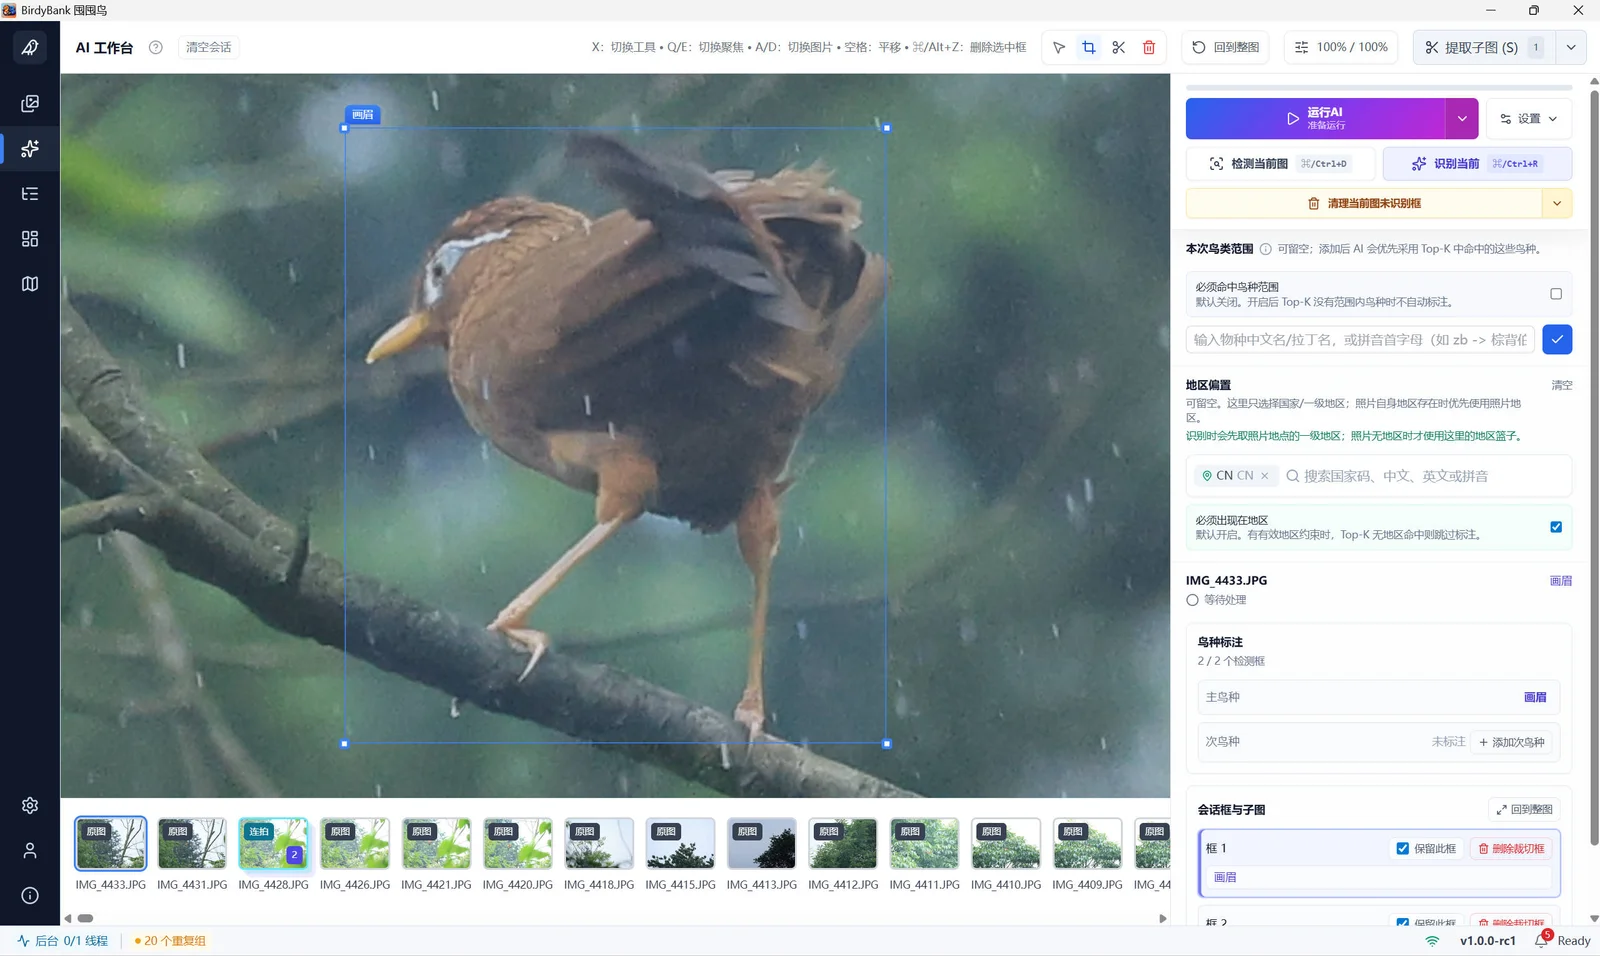Uncheck 保留此框 for 框 1
Screen dimensions: 1600x956
click(x=1403, y=848)
